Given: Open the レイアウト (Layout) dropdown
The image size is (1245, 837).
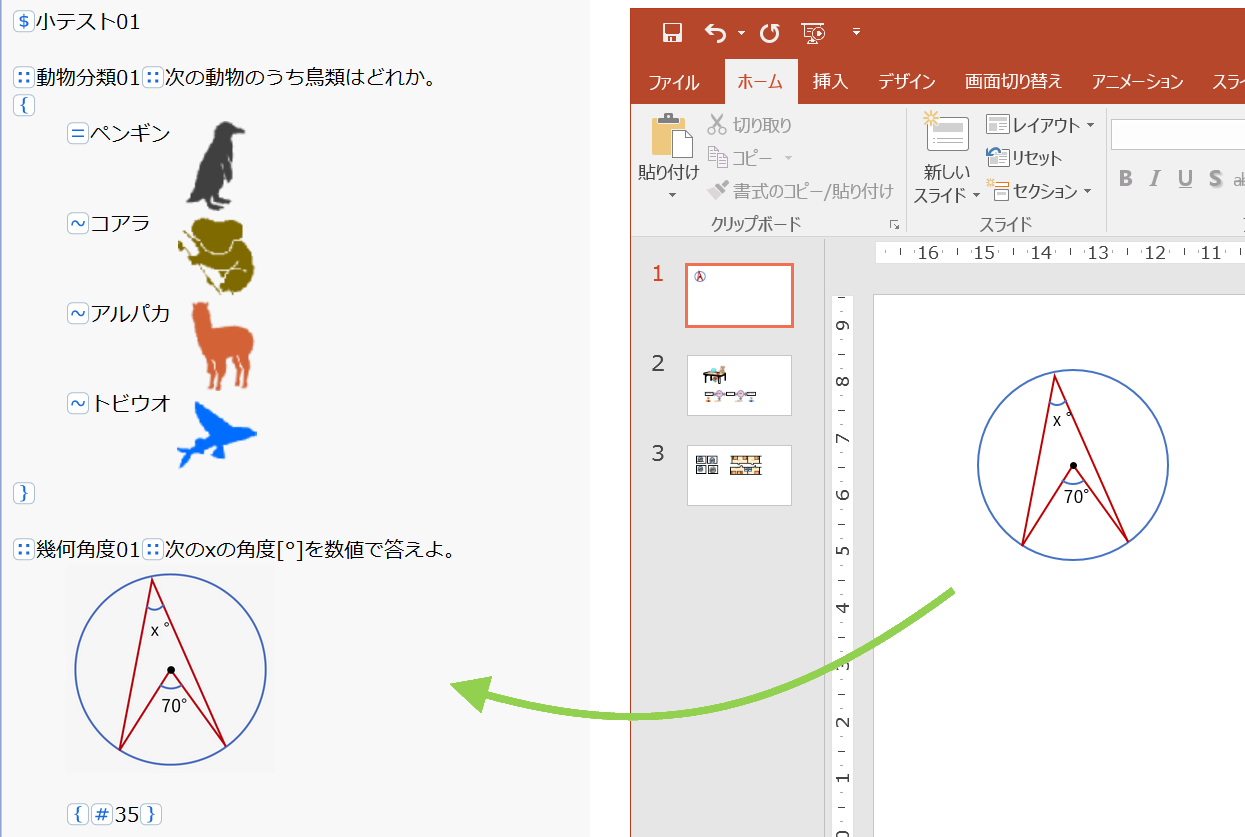Looking at the screenshot, I should pyautogui.click(x=1040, y=125).
